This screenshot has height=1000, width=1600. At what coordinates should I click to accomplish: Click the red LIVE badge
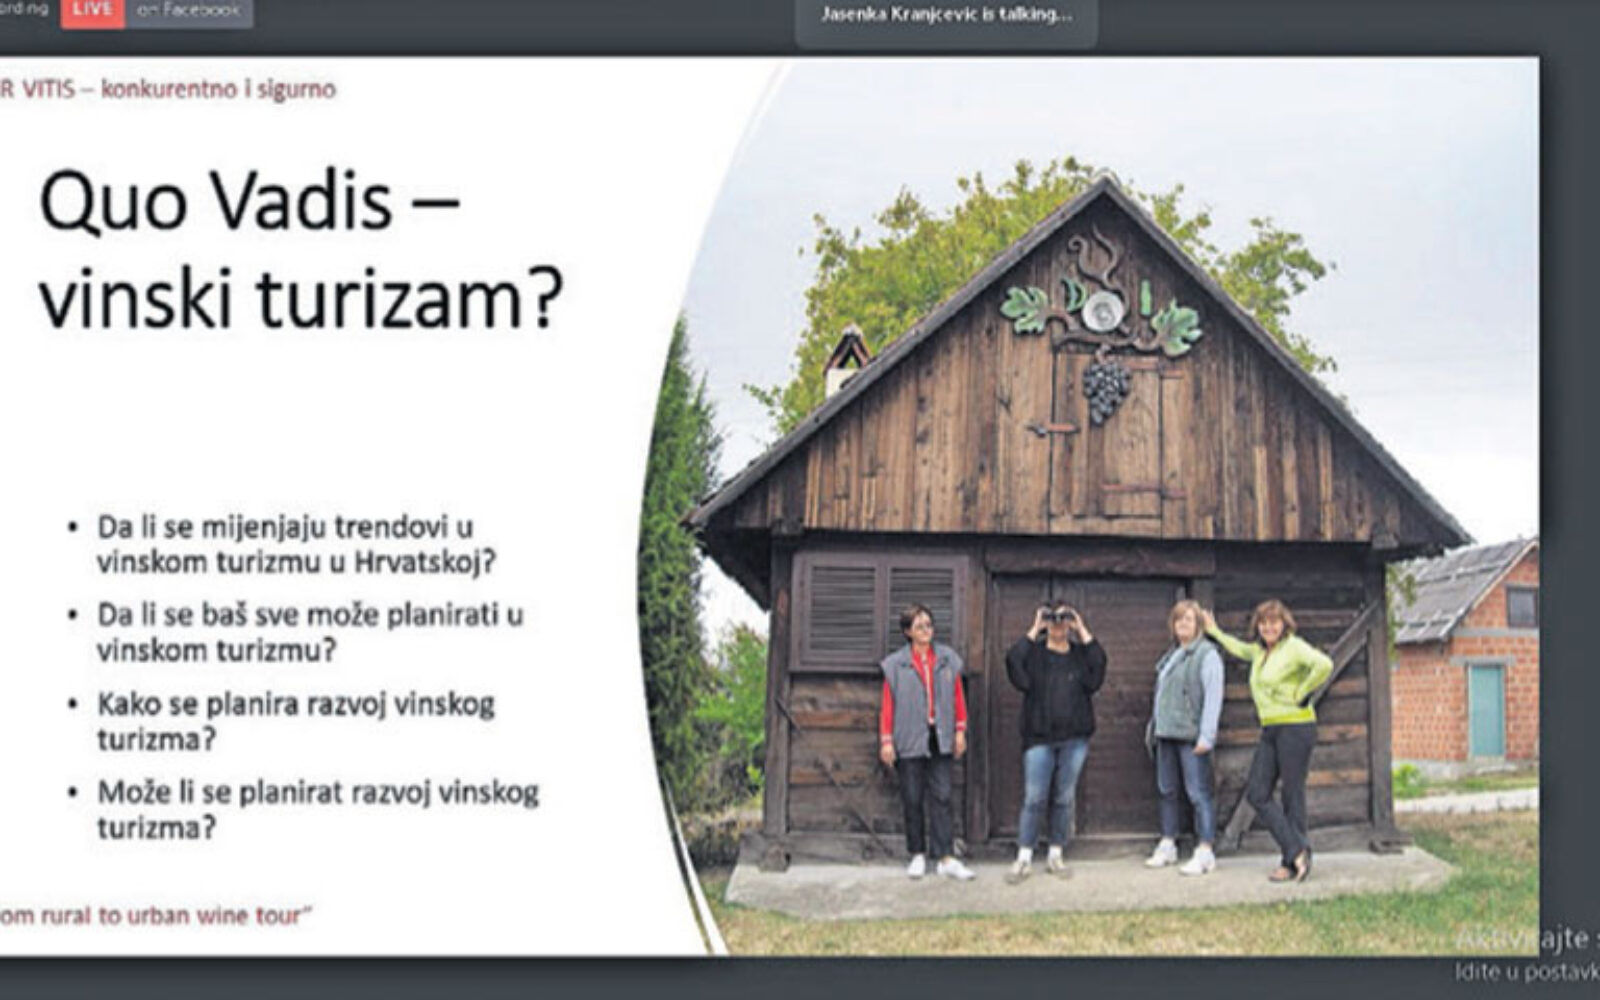(x=92, y=12)
